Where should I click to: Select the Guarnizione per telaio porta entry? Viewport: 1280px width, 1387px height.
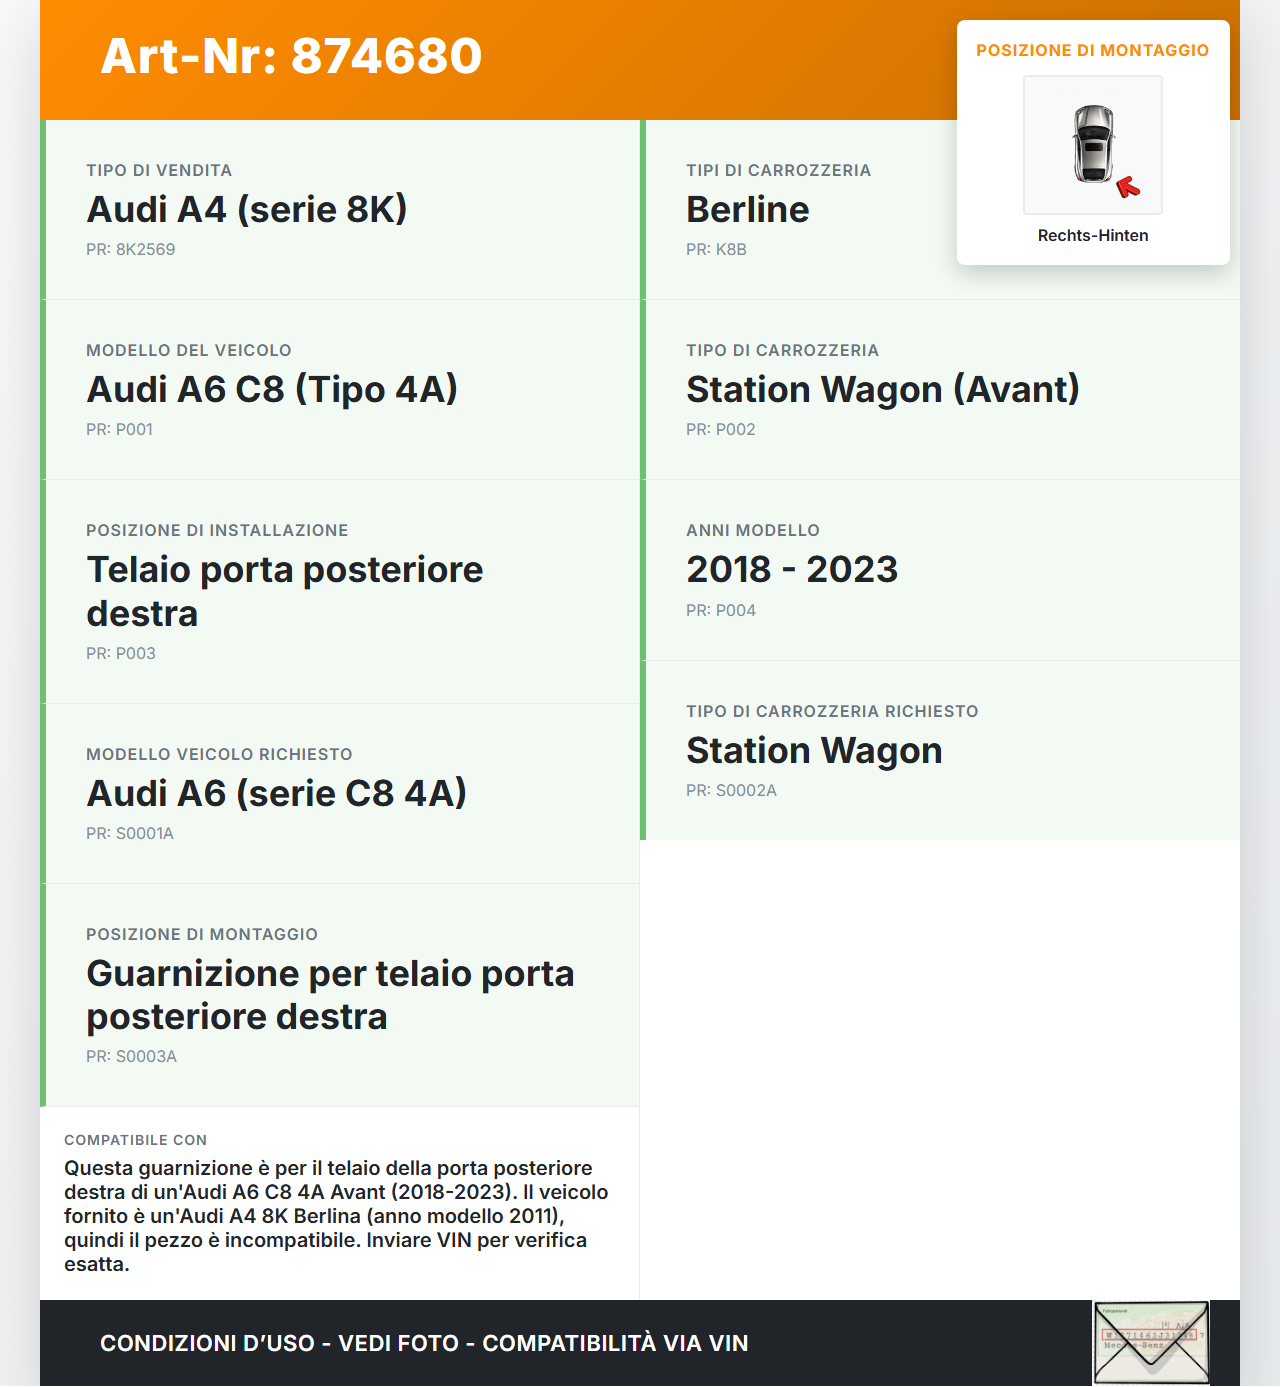pos(330,994)
